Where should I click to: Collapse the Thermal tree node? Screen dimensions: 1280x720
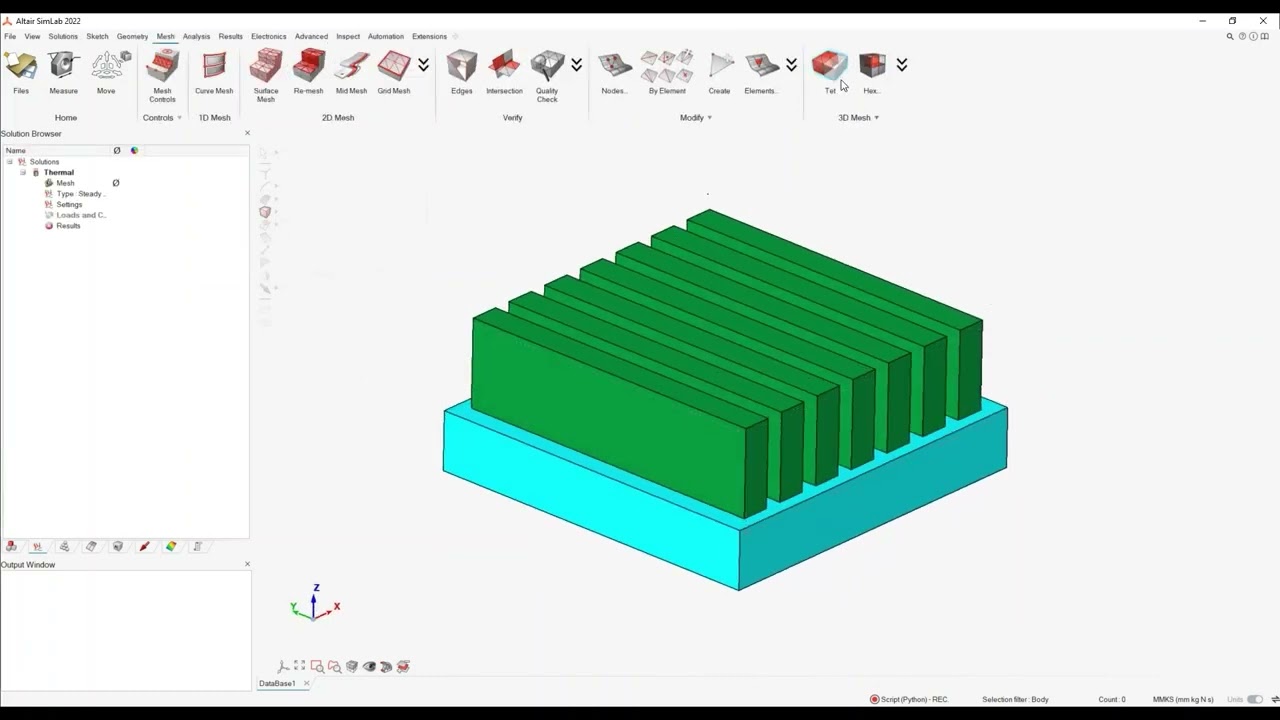click(x=23, y=173)
